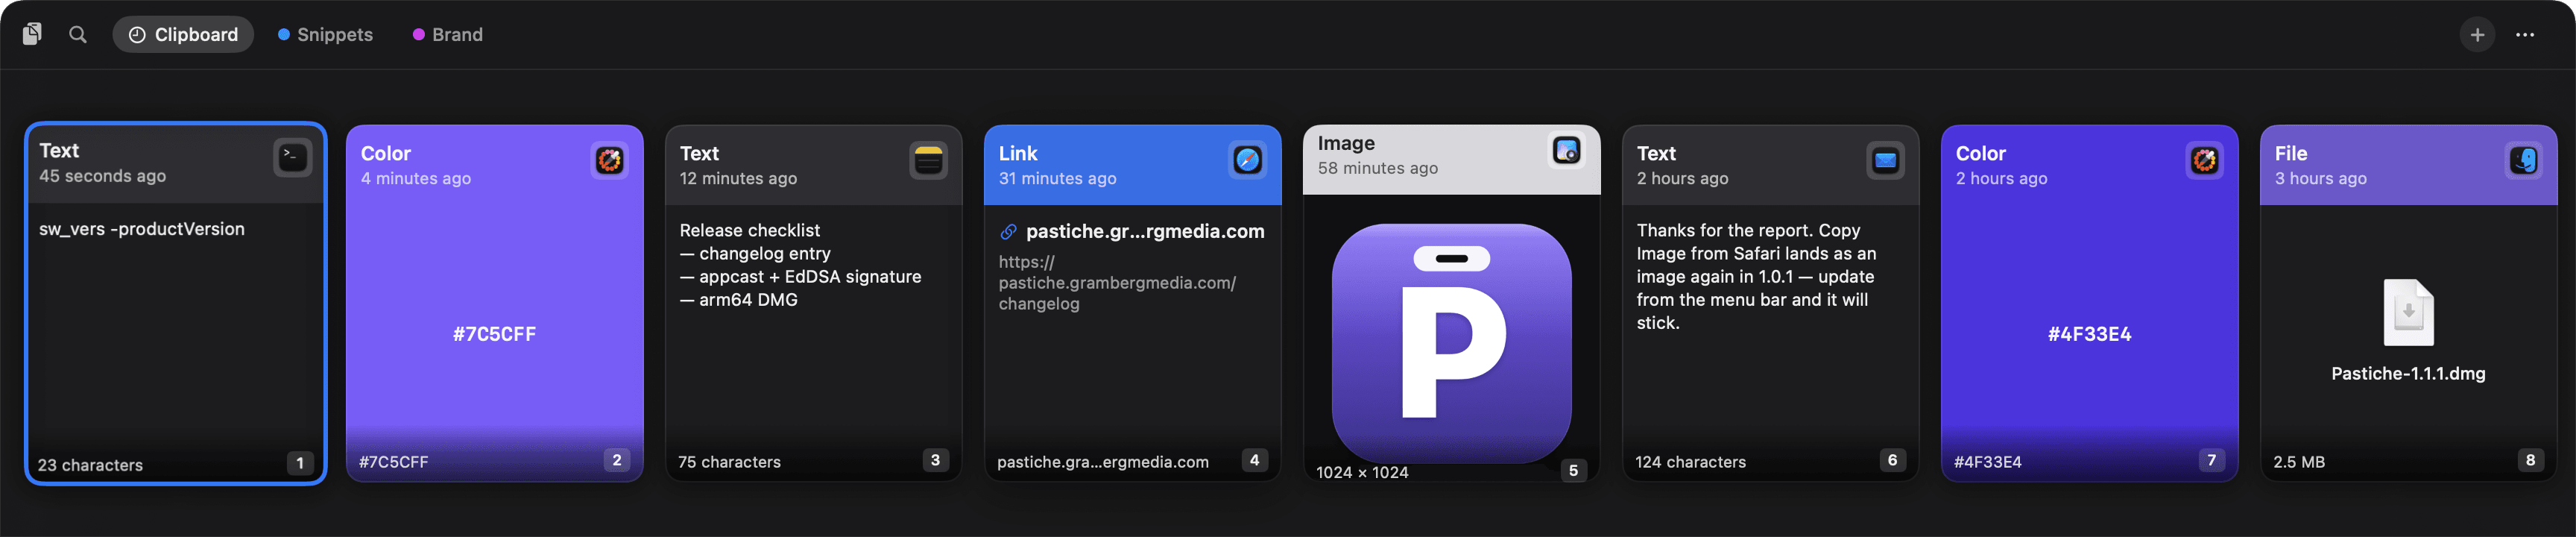
Task: Click the "1024 × 1024" image dimensions label
Action: pos(1362,472)
